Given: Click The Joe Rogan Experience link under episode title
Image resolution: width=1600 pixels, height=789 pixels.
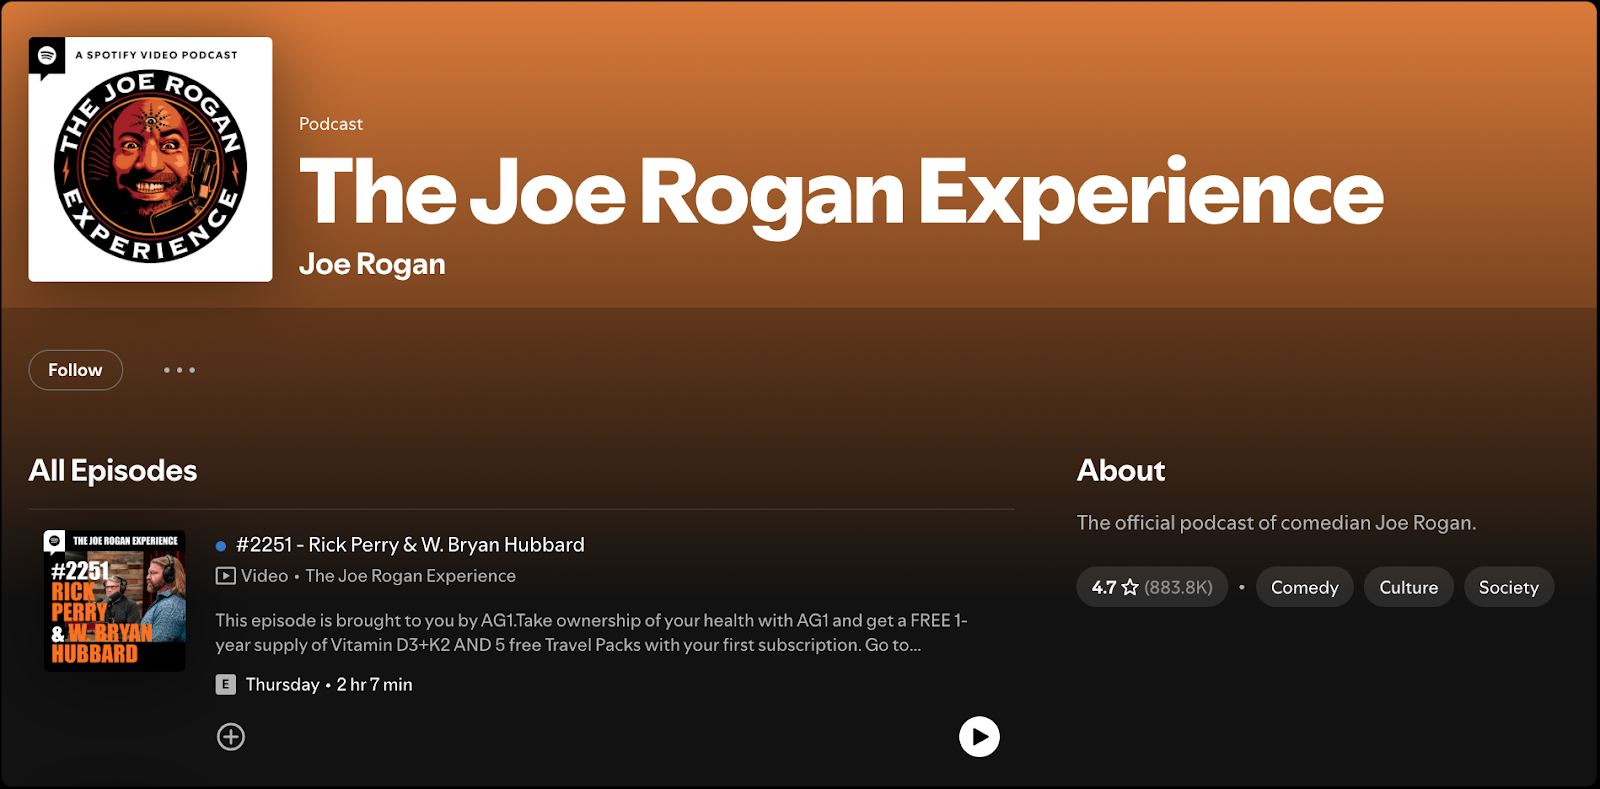Looking at the screenshot, I should click(411, 576).
